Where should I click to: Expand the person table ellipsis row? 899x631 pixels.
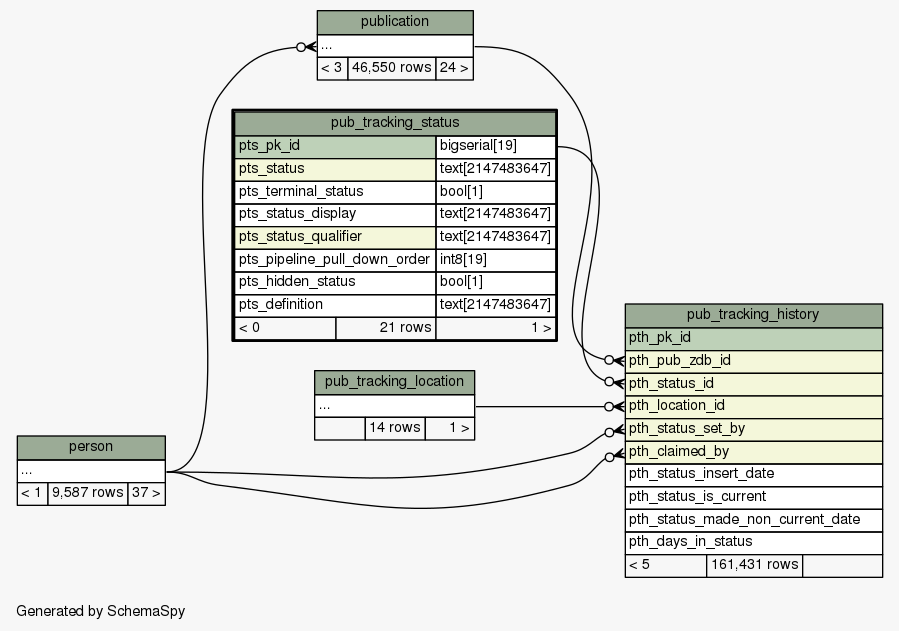click(91, 470)
